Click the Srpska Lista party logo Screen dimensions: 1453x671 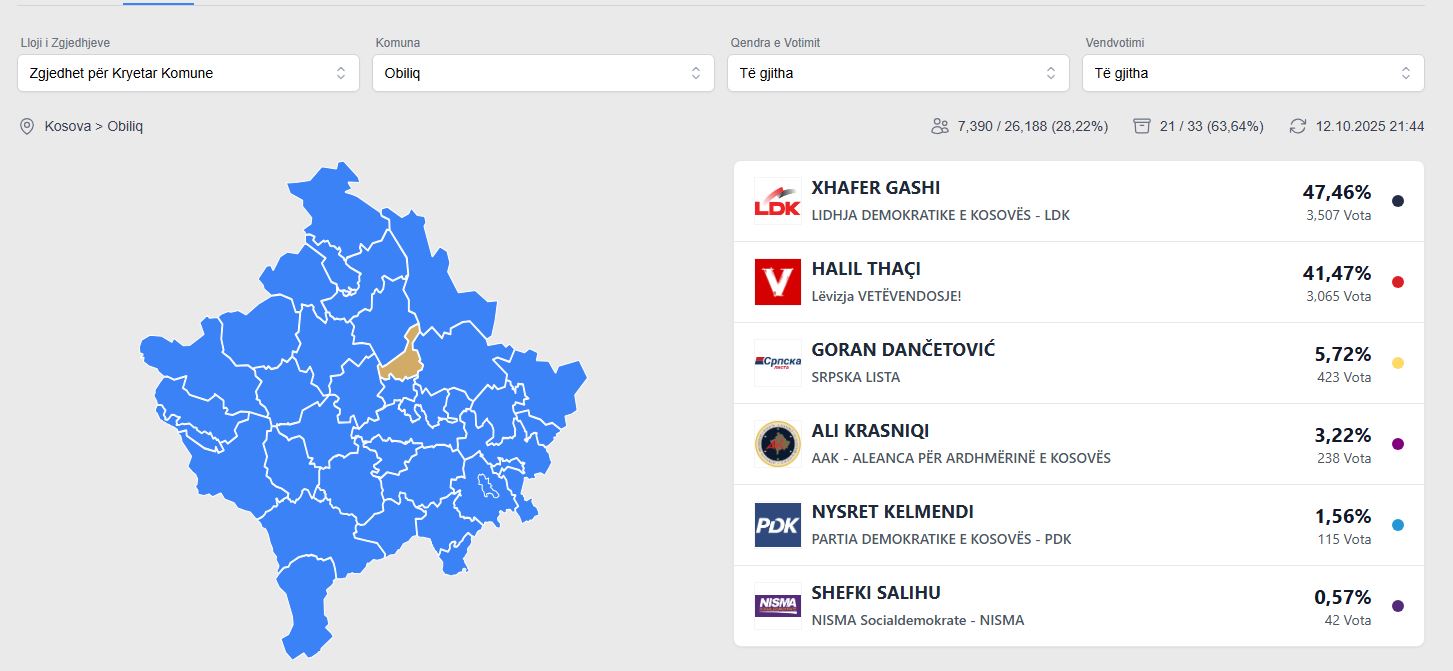tap(777, 363)
